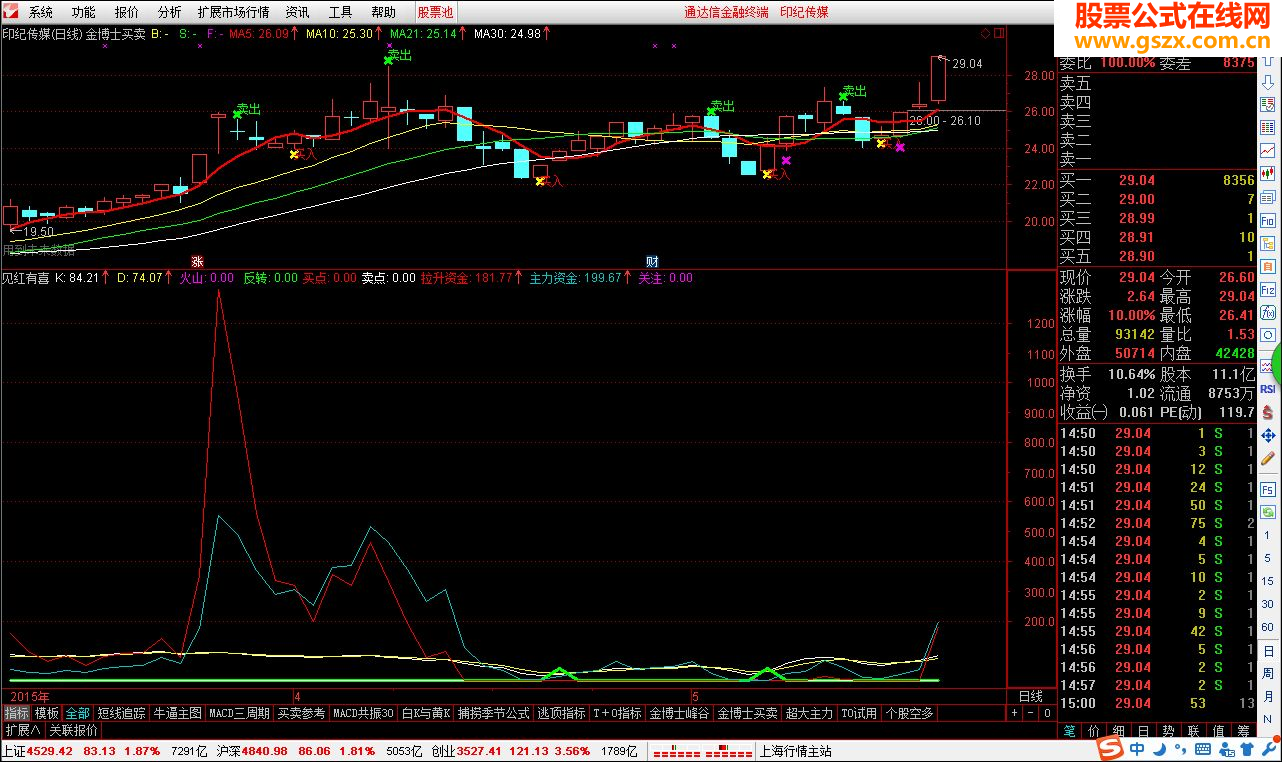Select the pencil drawing tool icon
The height and width of the screenshot is (762, 1282).
point(1268,459)
